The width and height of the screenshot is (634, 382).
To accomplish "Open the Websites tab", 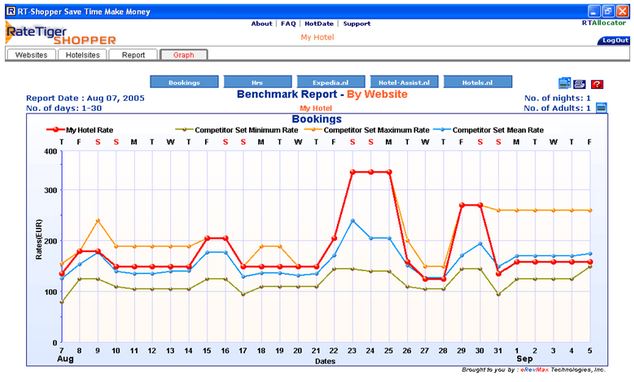I will (31, 55).
